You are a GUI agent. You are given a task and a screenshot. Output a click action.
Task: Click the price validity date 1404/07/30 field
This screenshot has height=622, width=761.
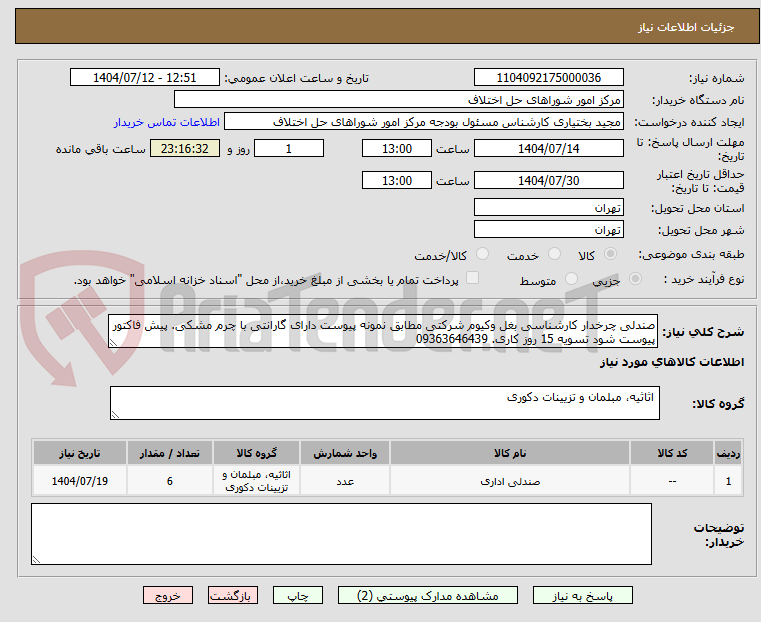(548, 180)
